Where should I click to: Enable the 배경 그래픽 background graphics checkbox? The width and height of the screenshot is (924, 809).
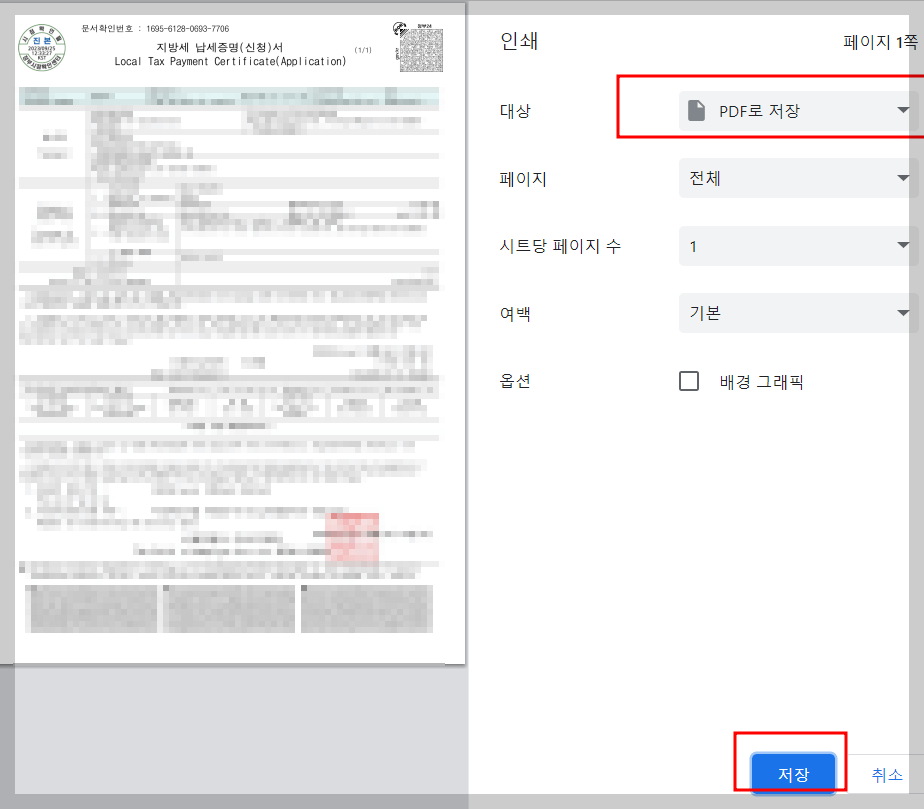point(689,381)
